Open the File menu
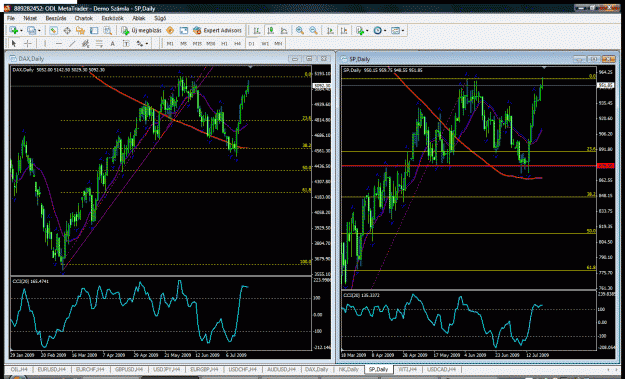The width and height of the screenshot is (625, 379). point(11,18)
